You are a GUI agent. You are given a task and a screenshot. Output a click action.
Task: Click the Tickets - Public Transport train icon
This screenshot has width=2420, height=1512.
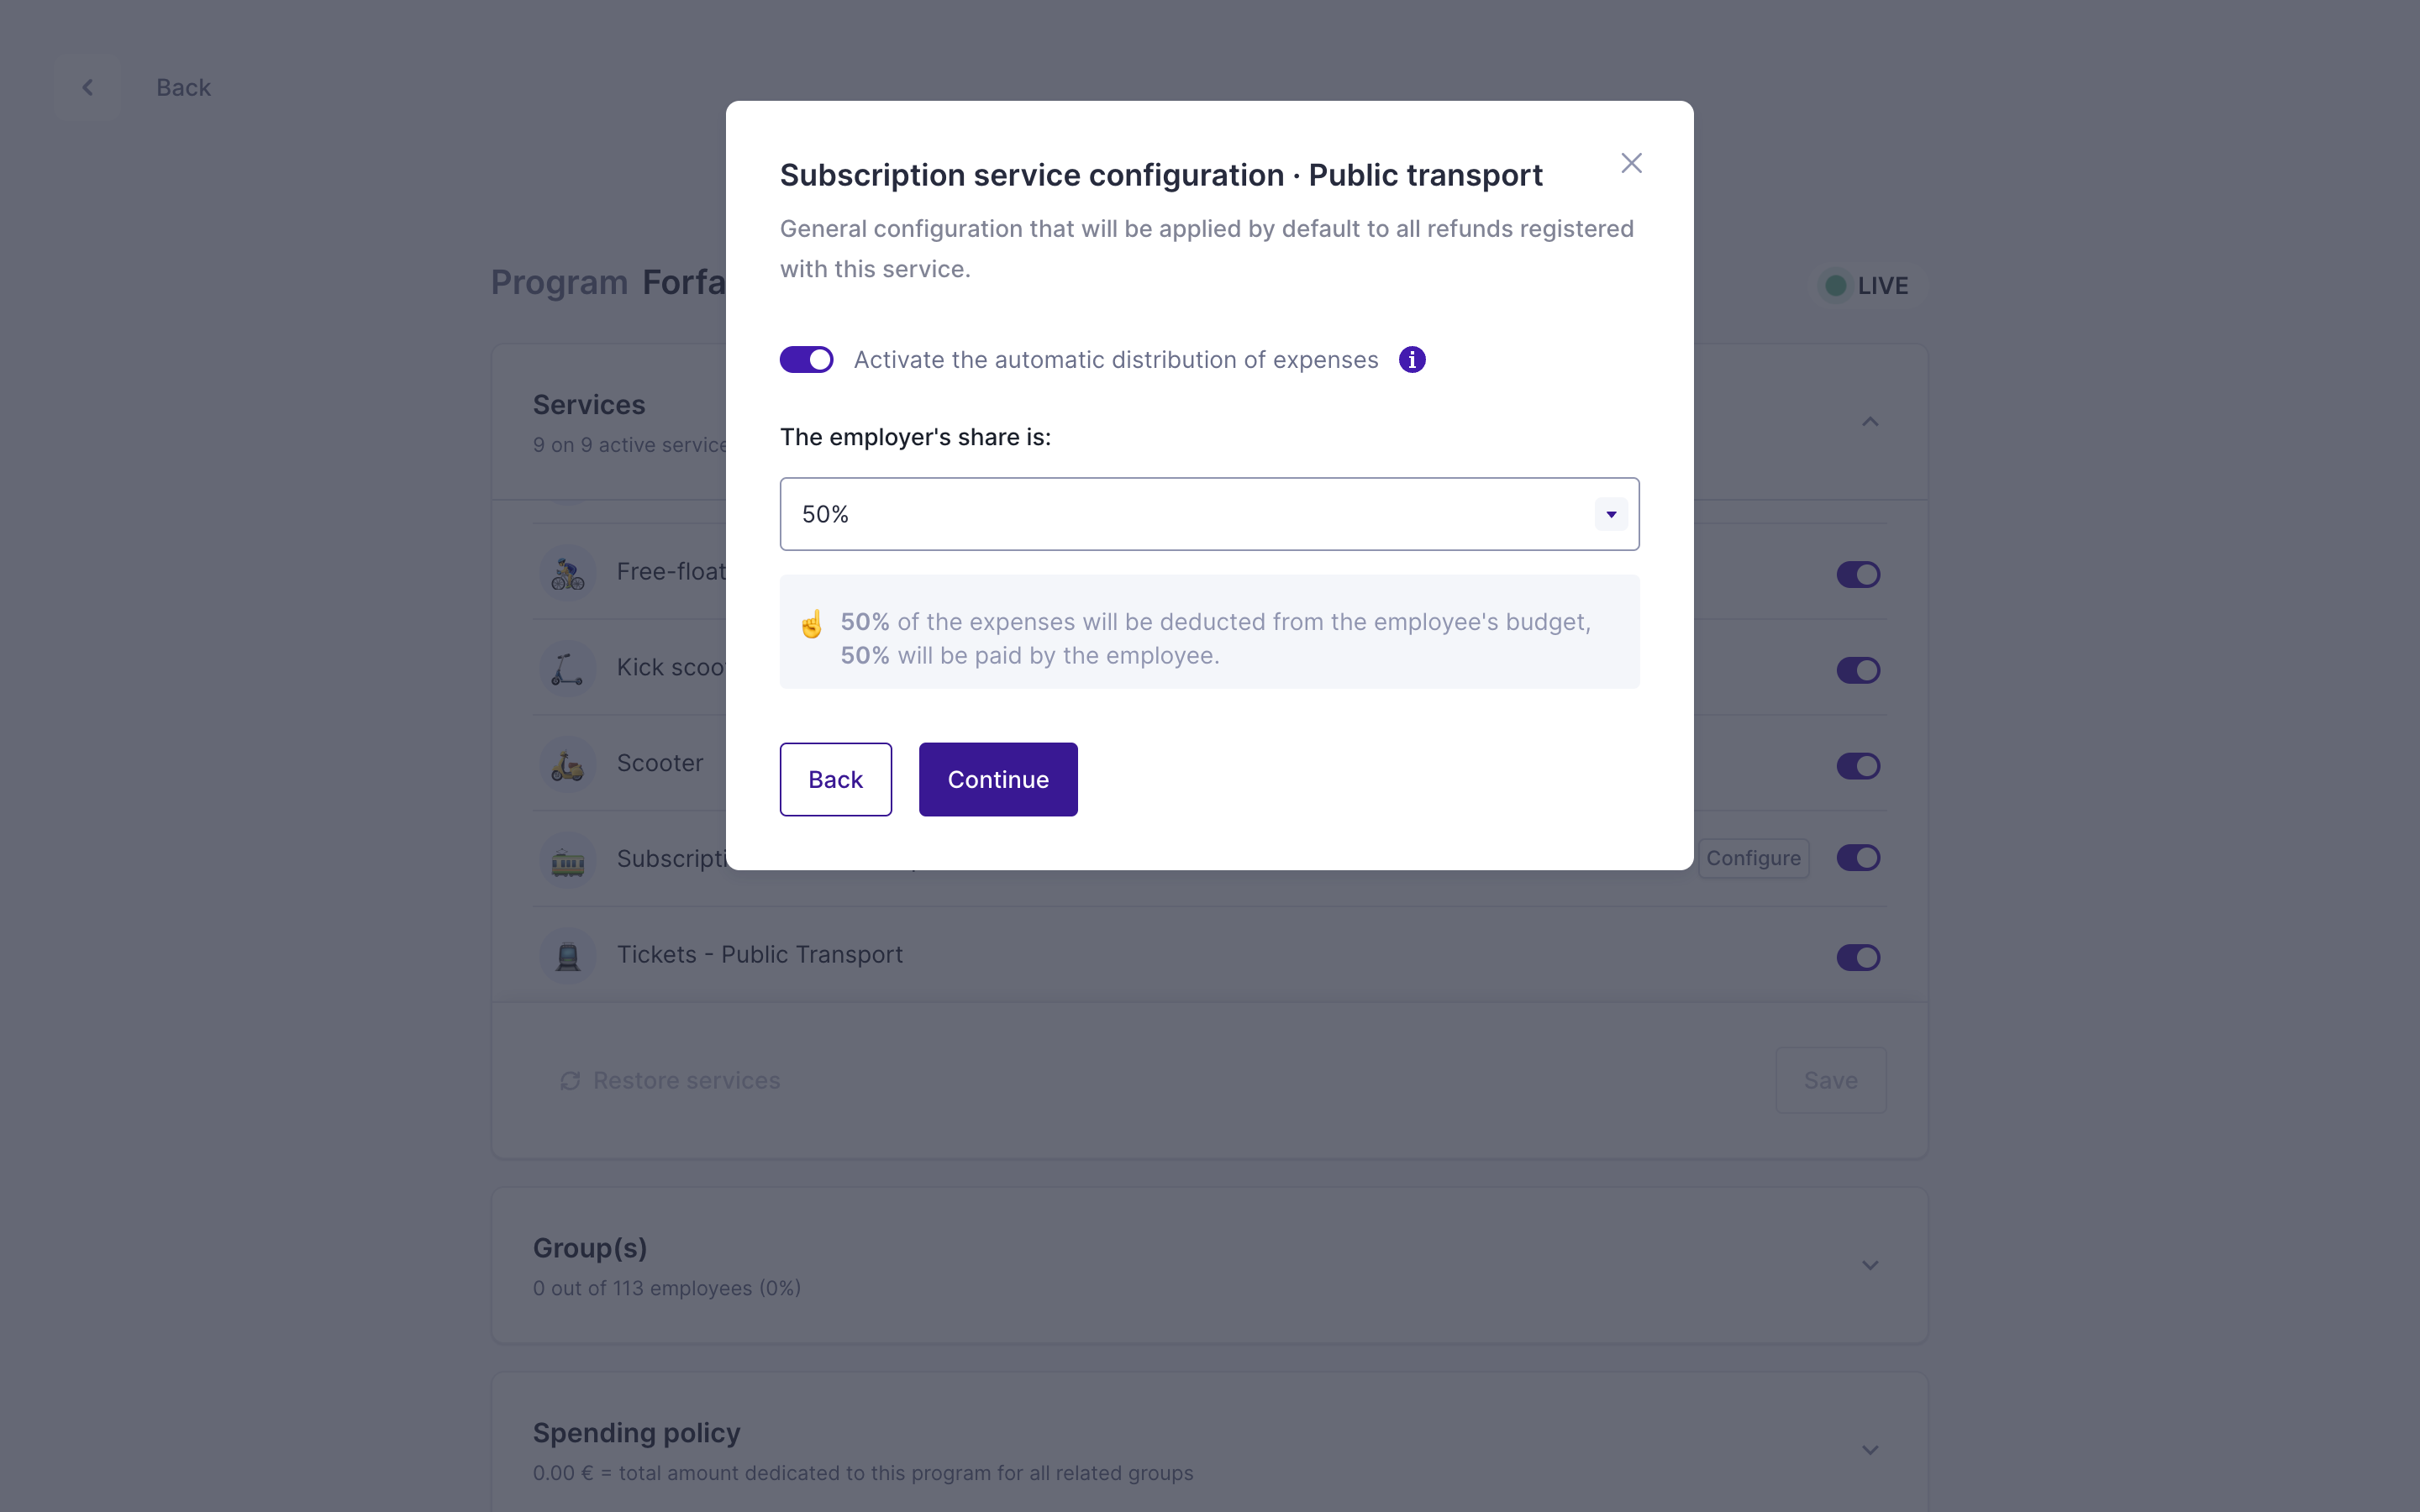point(568,956)
